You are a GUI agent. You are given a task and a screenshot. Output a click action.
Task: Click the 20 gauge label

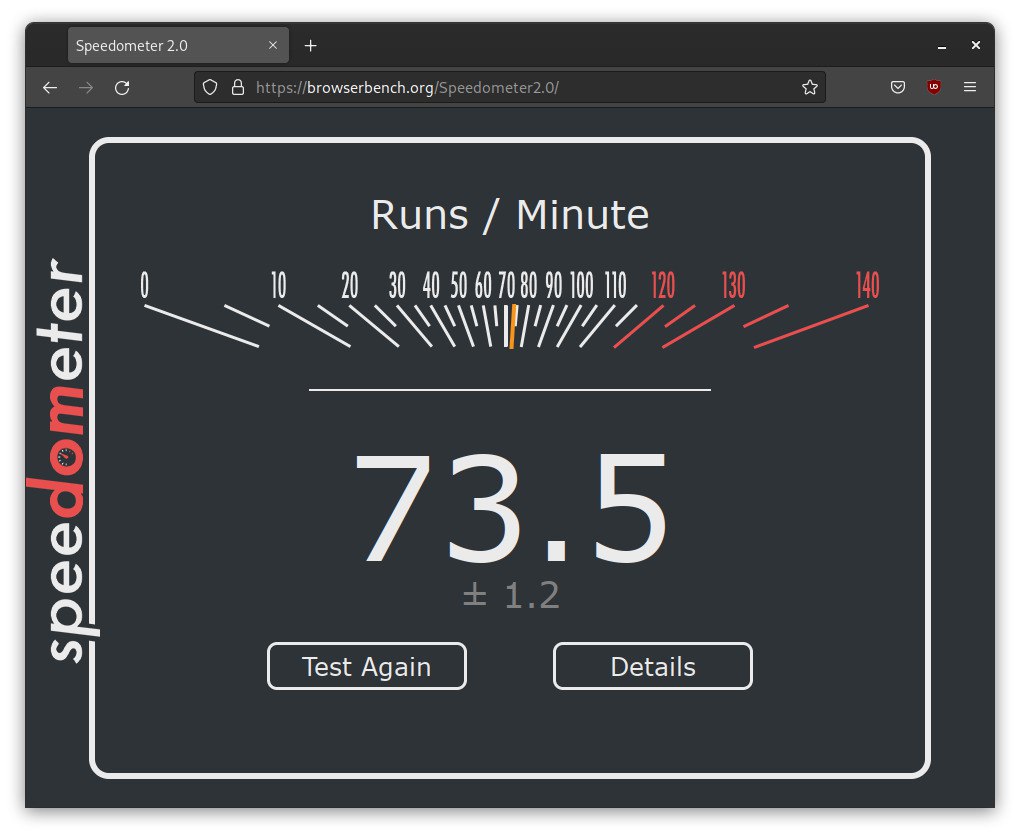click(350, 285)
